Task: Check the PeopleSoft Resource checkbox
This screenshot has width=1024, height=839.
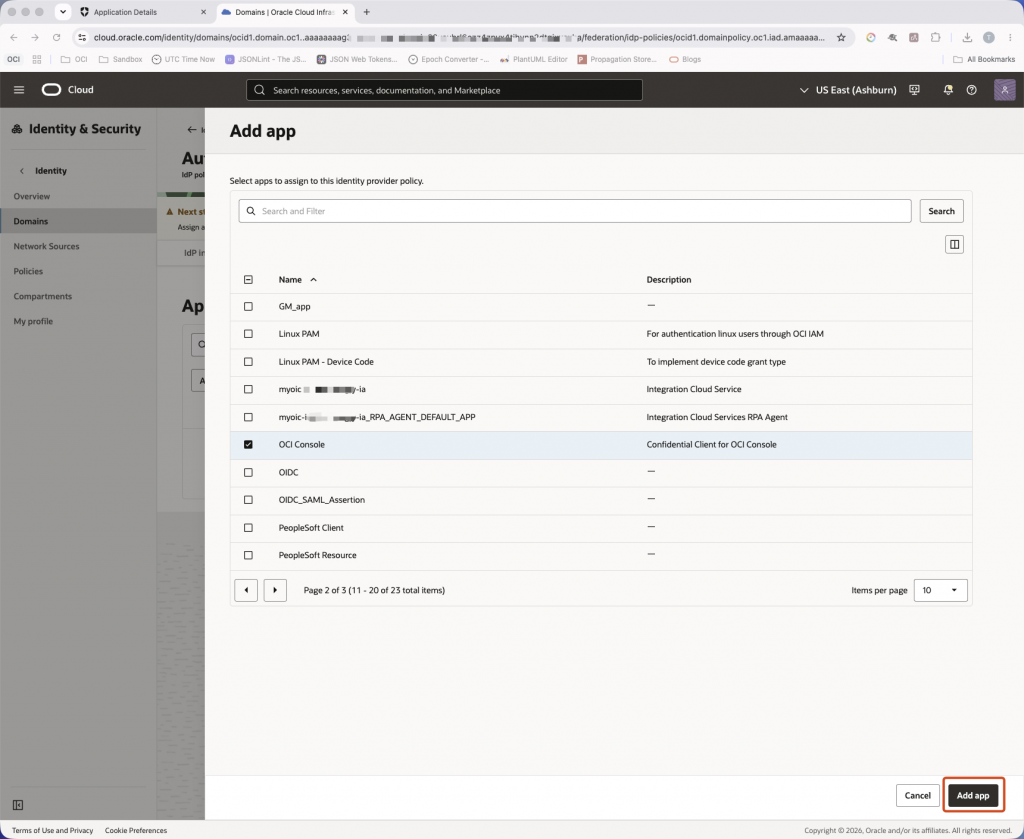Action: pyautogui.click(x=248, y=555)
